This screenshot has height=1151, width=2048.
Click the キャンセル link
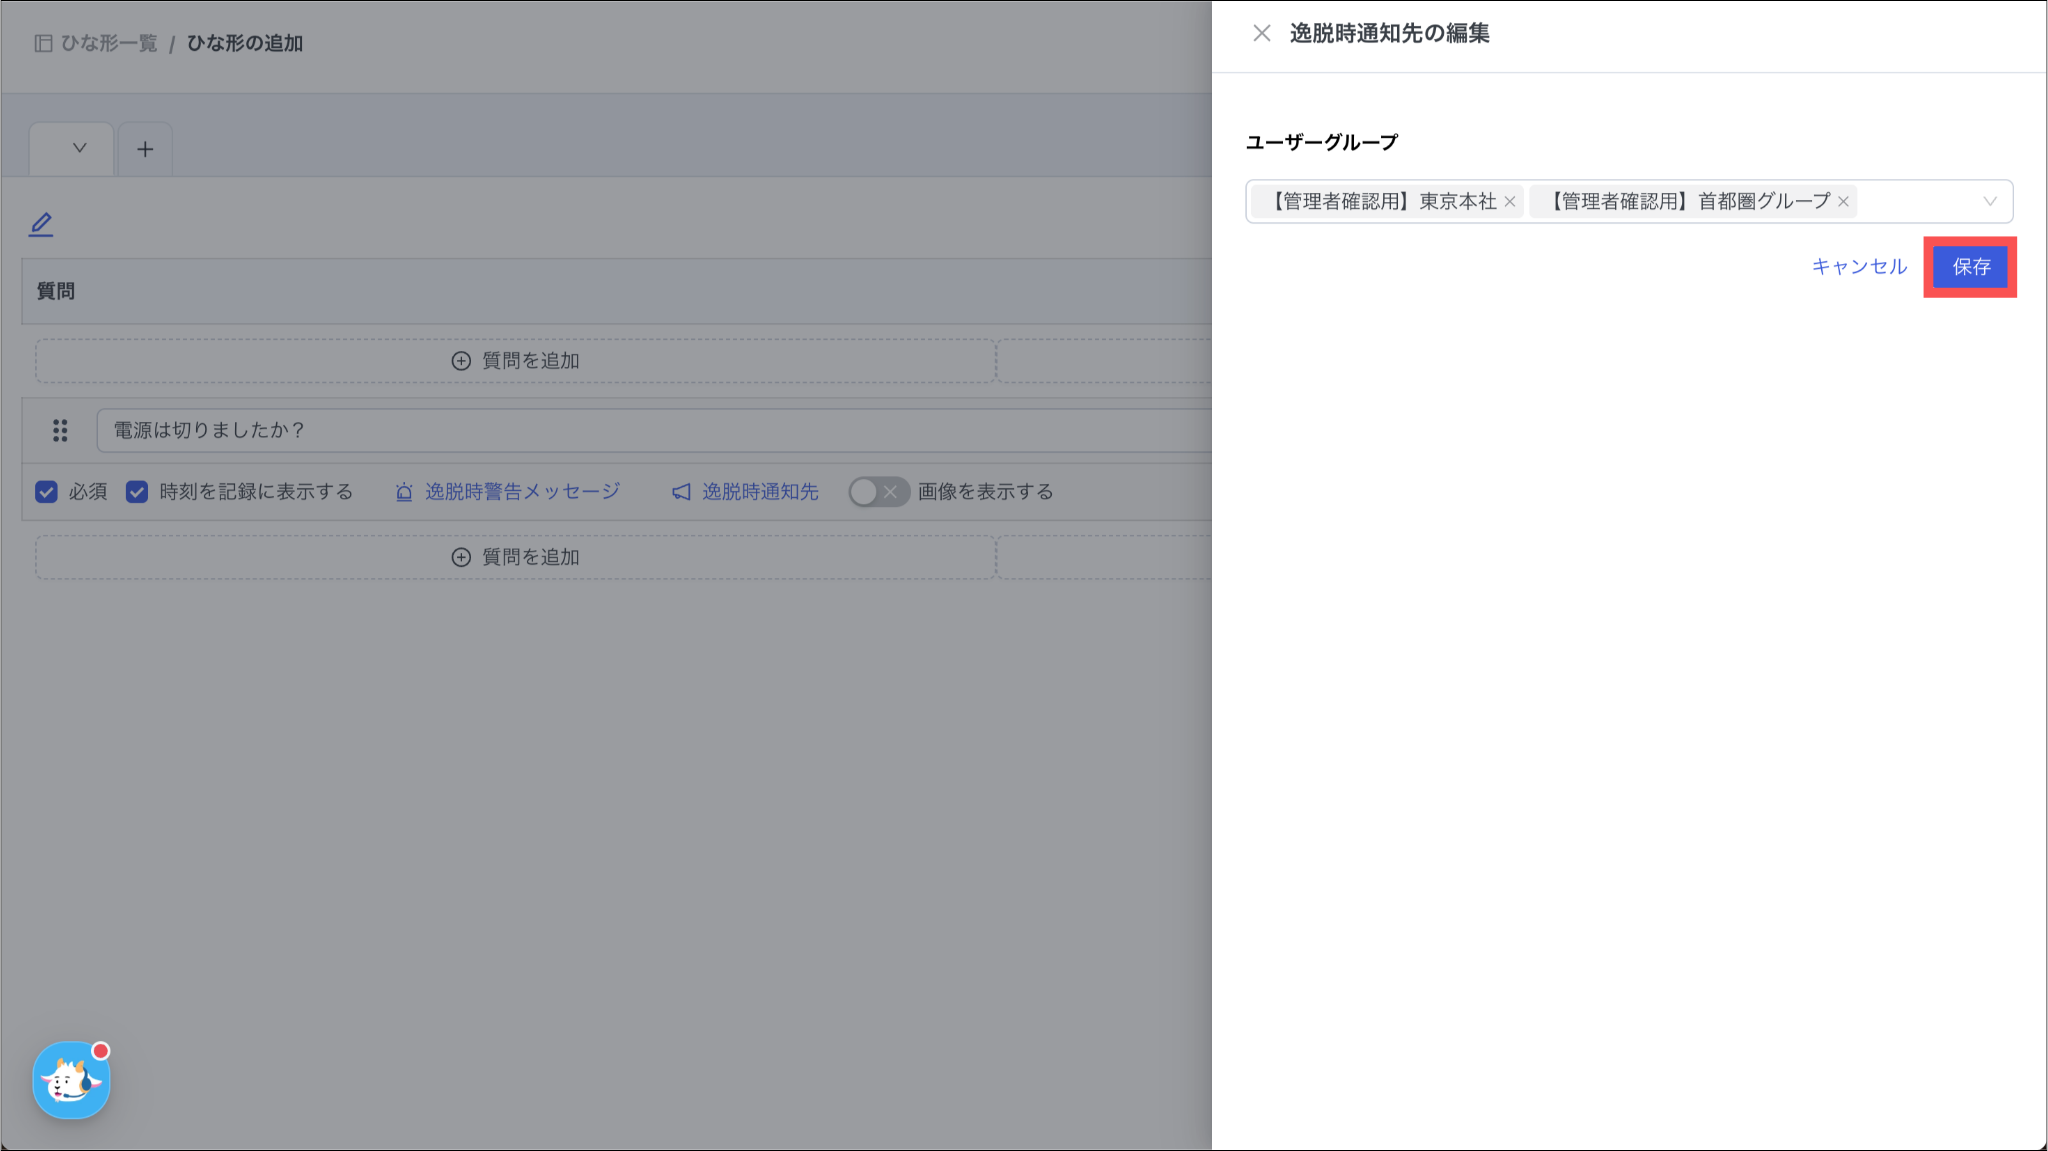point(1859,267)
